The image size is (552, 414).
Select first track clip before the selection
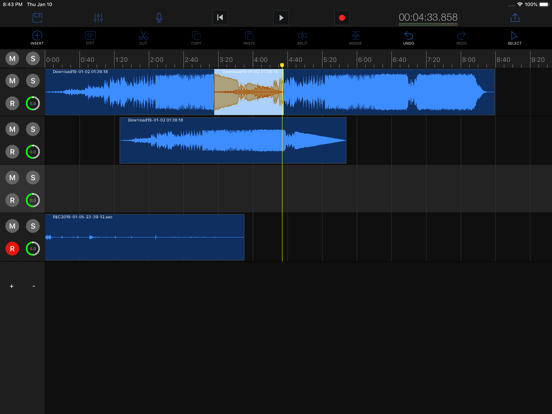pos(130,92)
